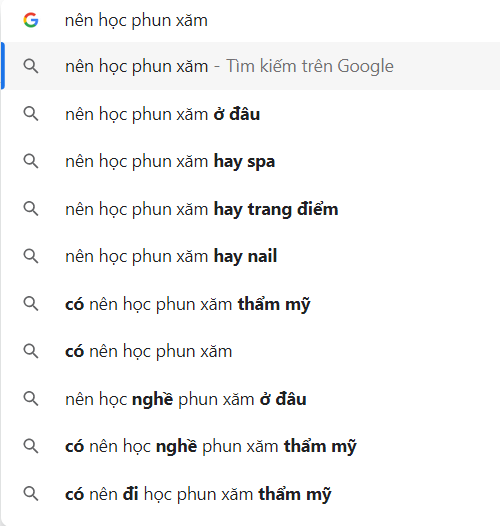Click the Google logo icon
This screenshot has height=526, width=500.
click(x=31, y=20)
